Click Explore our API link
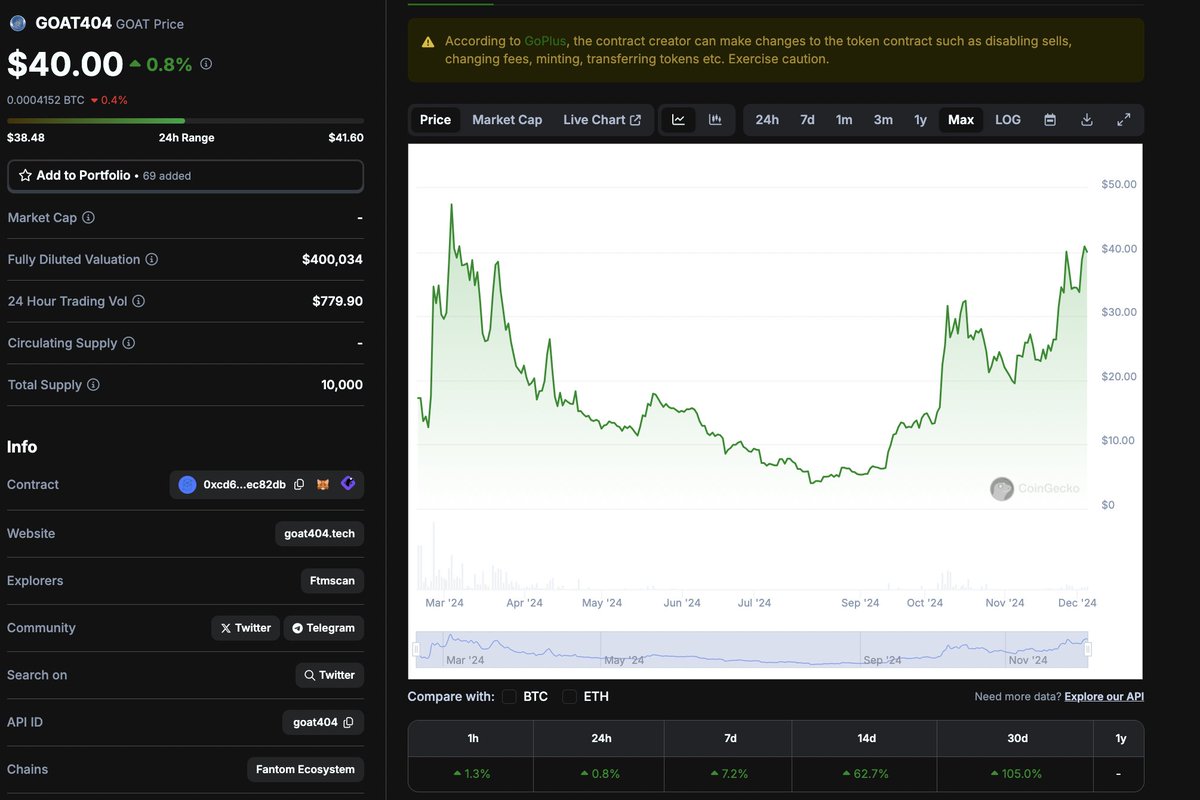The image size is (1200, 800). pos(1104,696)
